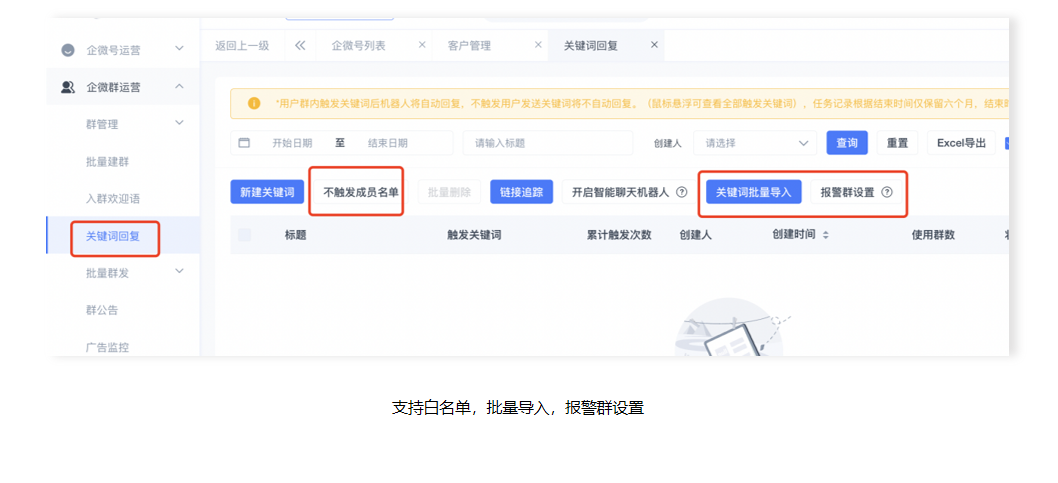Click the 关键词批量导入 button
This screenshot has height=483, width=1058.
(x=754, y=192)
